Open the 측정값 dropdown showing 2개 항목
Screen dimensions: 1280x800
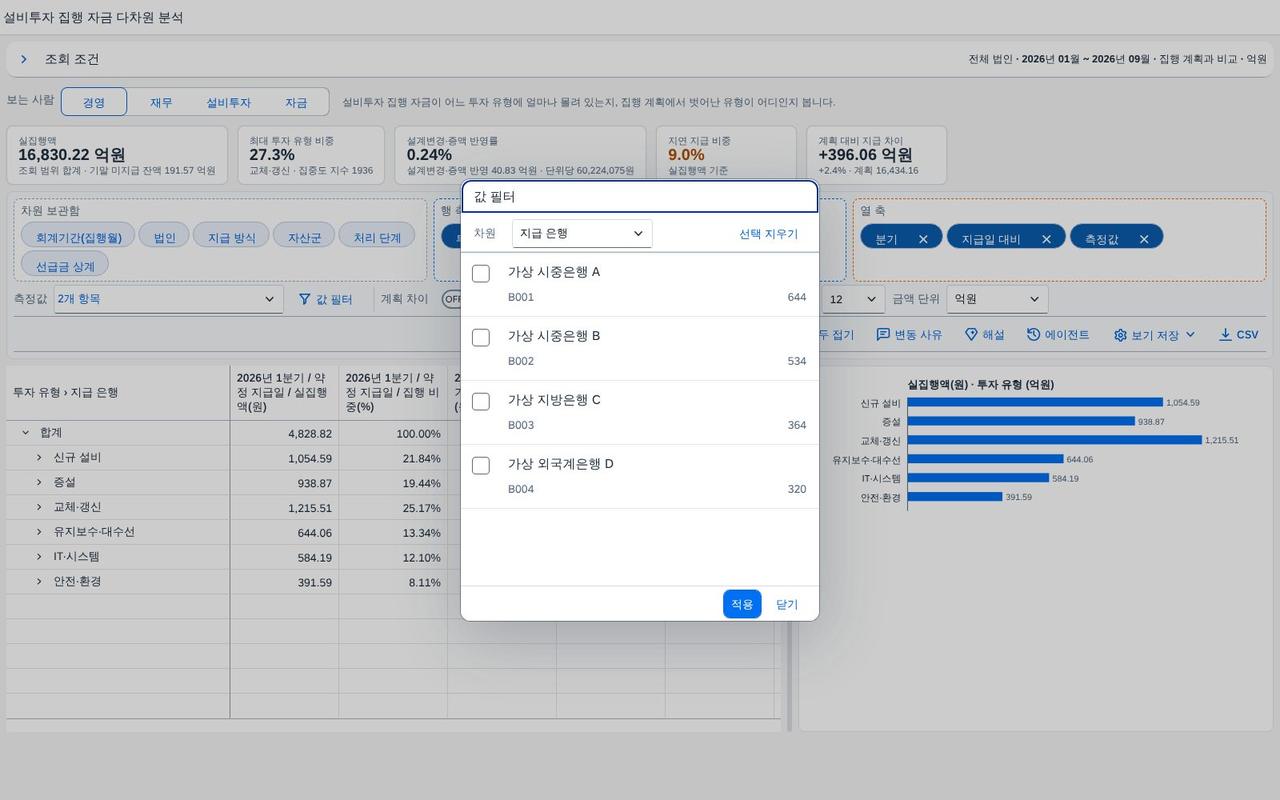(167, 299)
